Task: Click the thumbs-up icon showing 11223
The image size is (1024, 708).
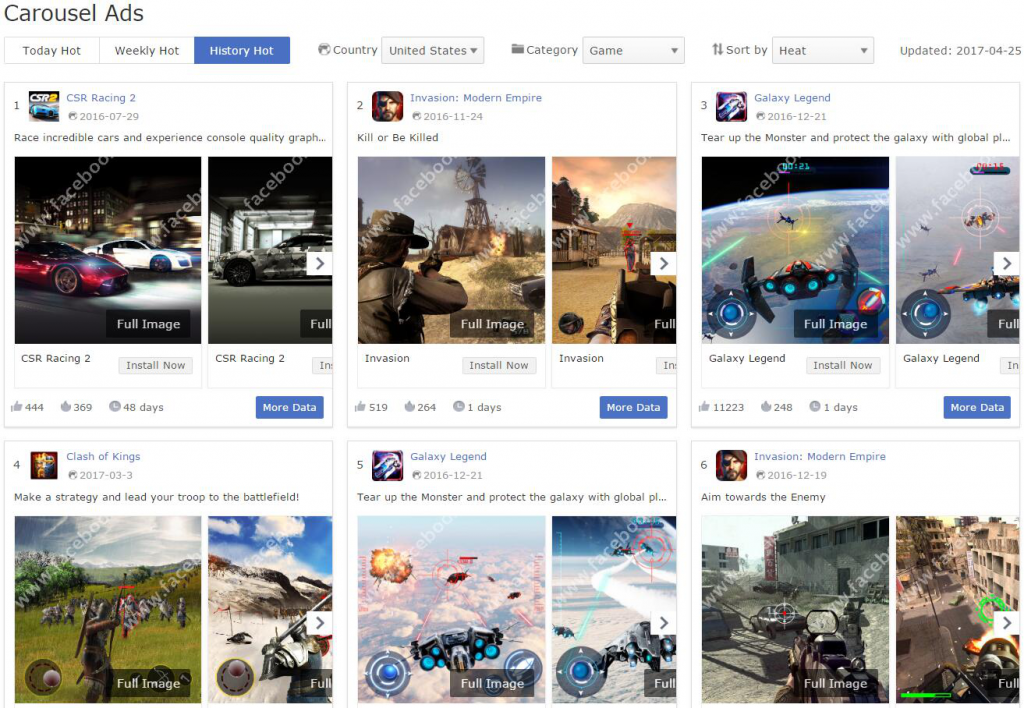Action: pos(704,407)
